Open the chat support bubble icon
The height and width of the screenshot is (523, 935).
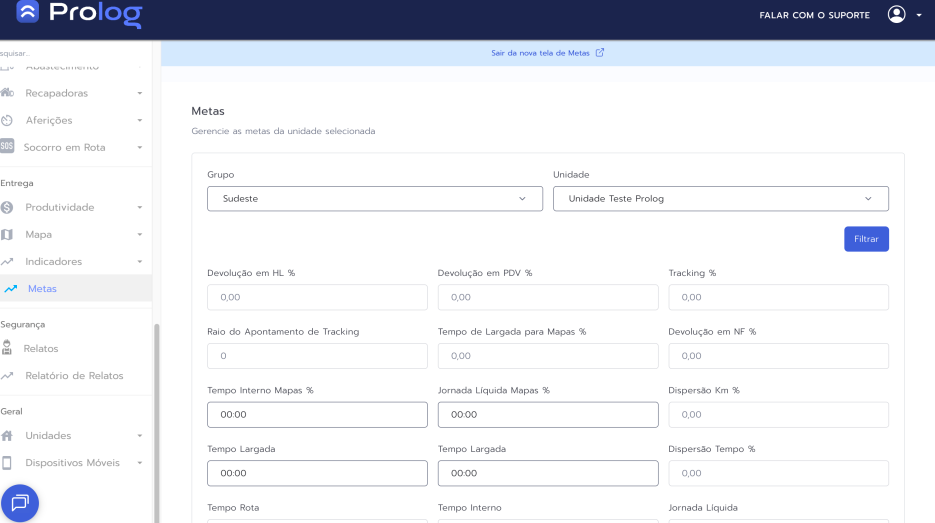tap(20, 502)
